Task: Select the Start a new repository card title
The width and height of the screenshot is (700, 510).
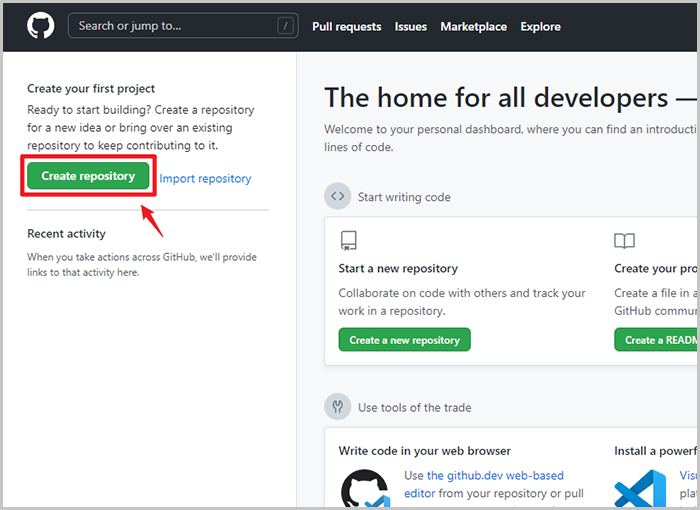Action: (398, 268)
